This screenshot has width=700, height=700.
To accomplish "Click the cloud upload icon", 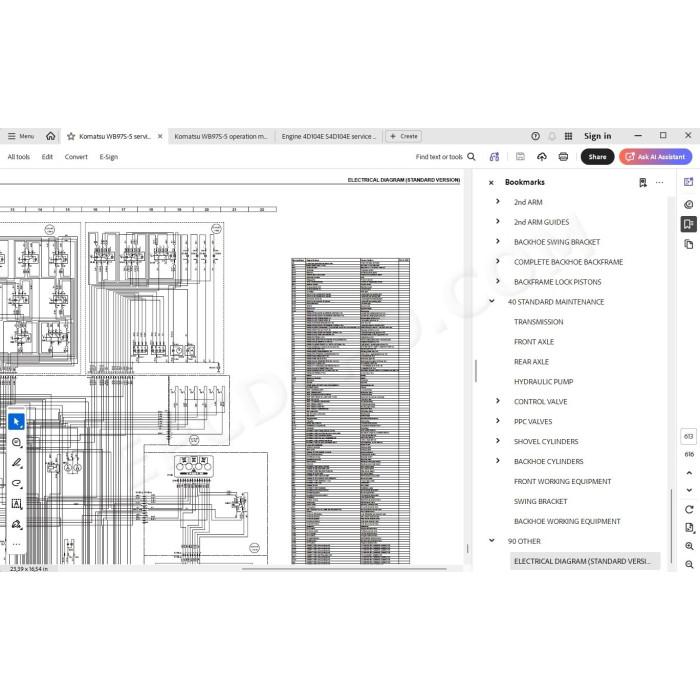I will tap(542, 157).
